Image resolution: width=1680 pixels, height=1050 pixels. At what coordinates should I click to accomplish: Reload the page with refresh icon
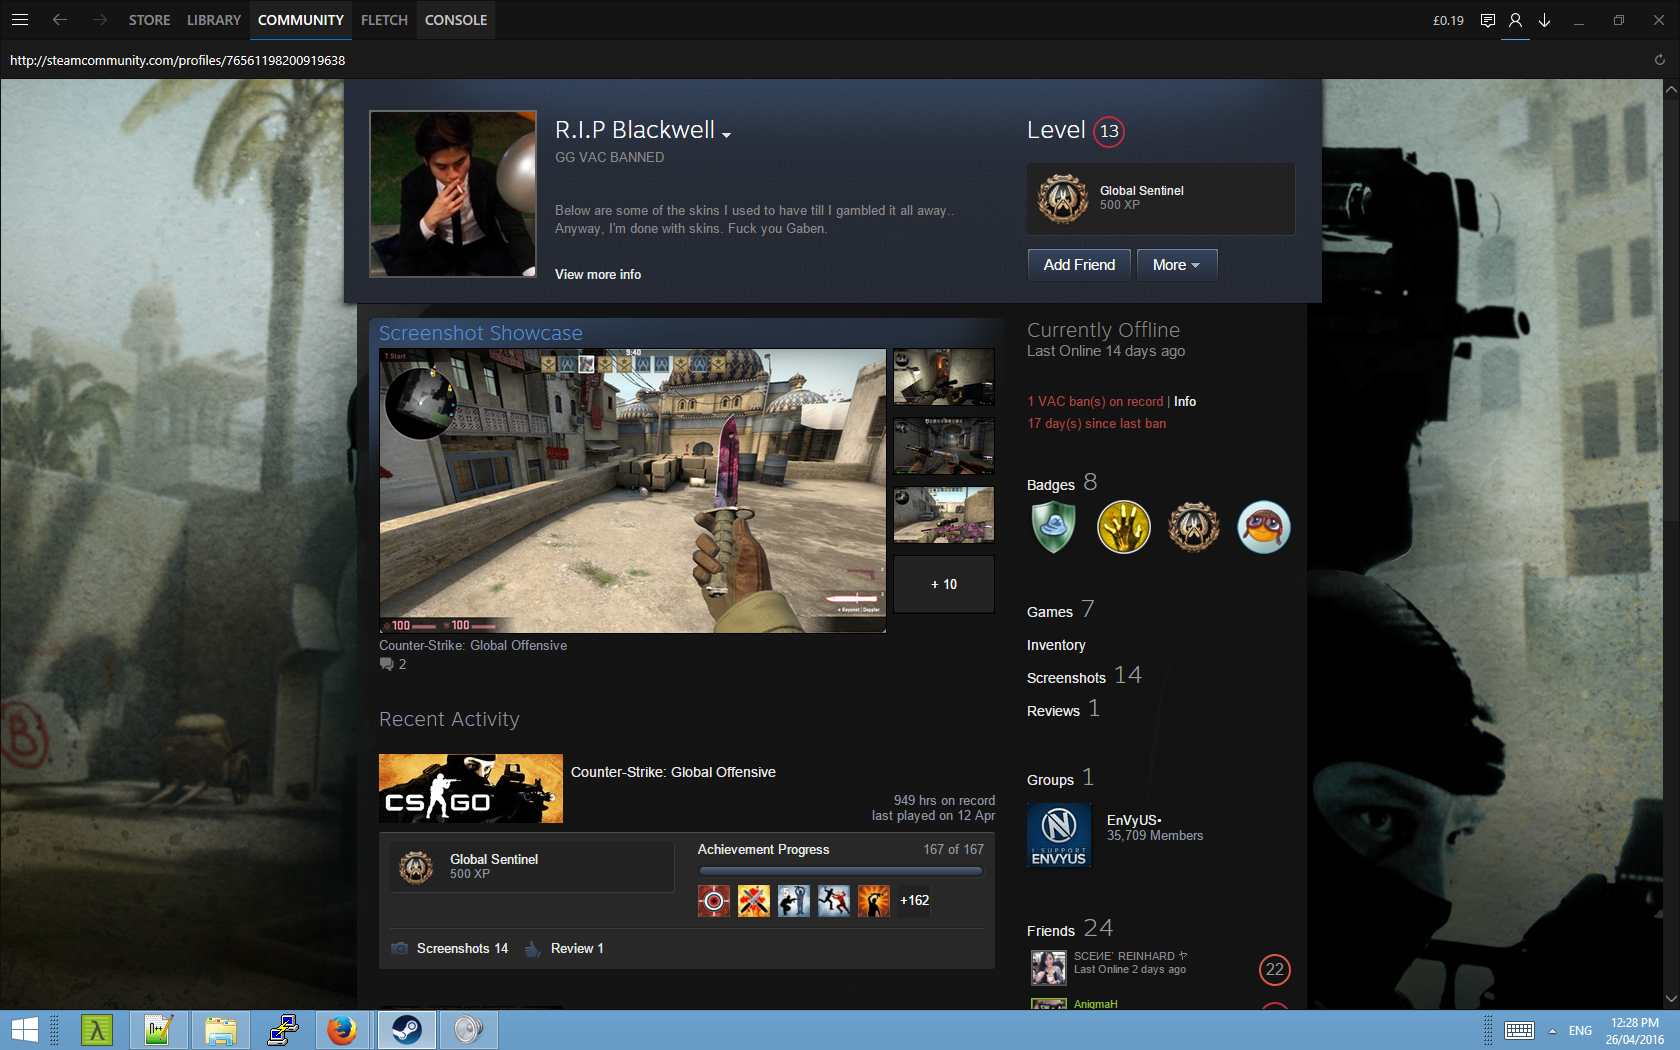click(1659, 60)
